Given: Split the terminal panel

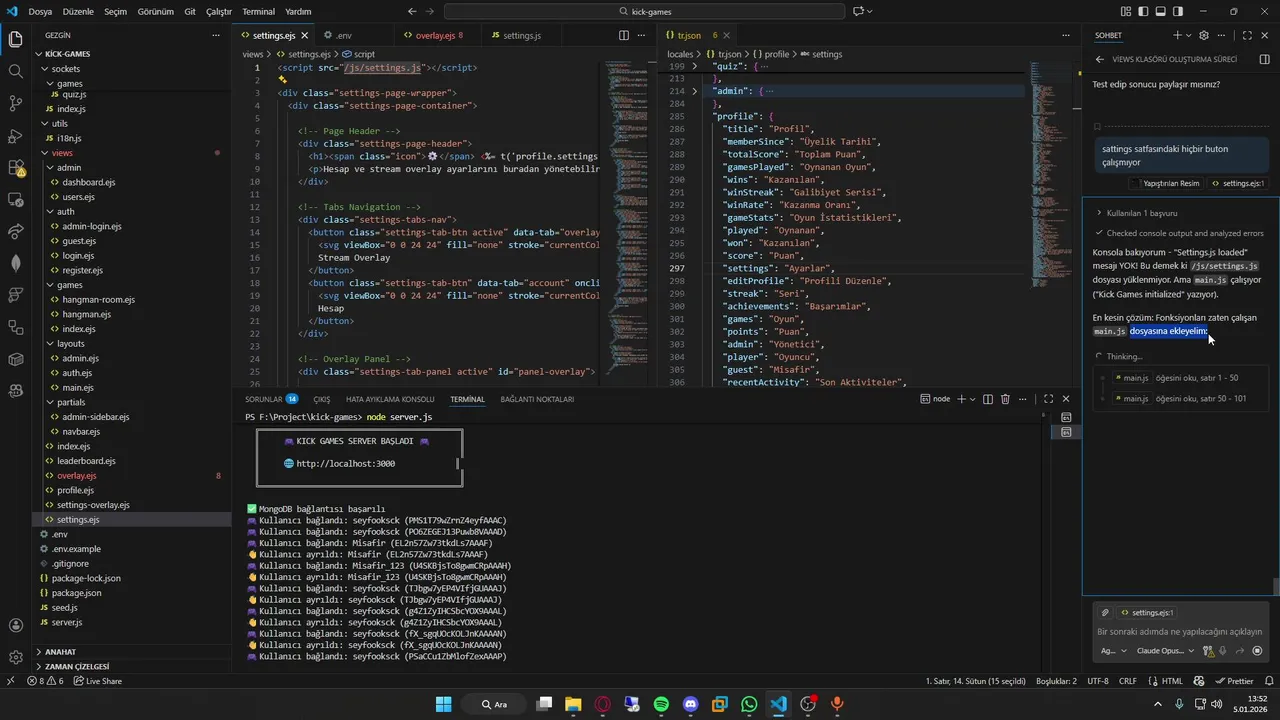Looking at the screenshot, I should coord(987,399).
